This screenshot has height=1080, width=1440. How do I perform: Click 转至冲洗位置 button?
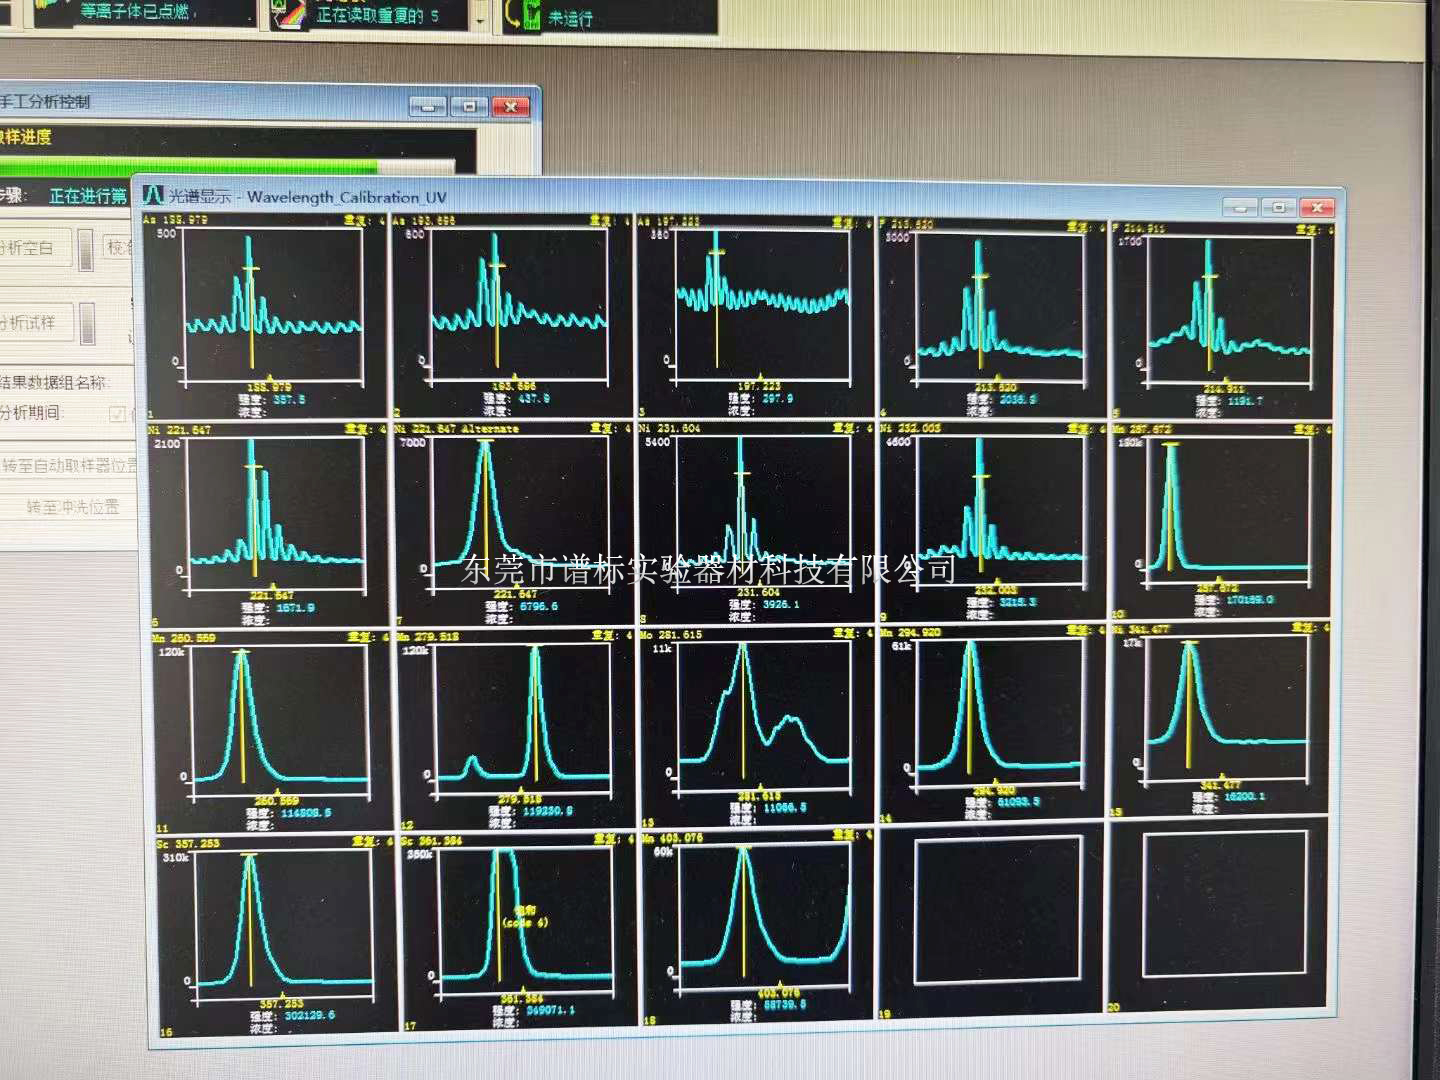pos(72,507)
